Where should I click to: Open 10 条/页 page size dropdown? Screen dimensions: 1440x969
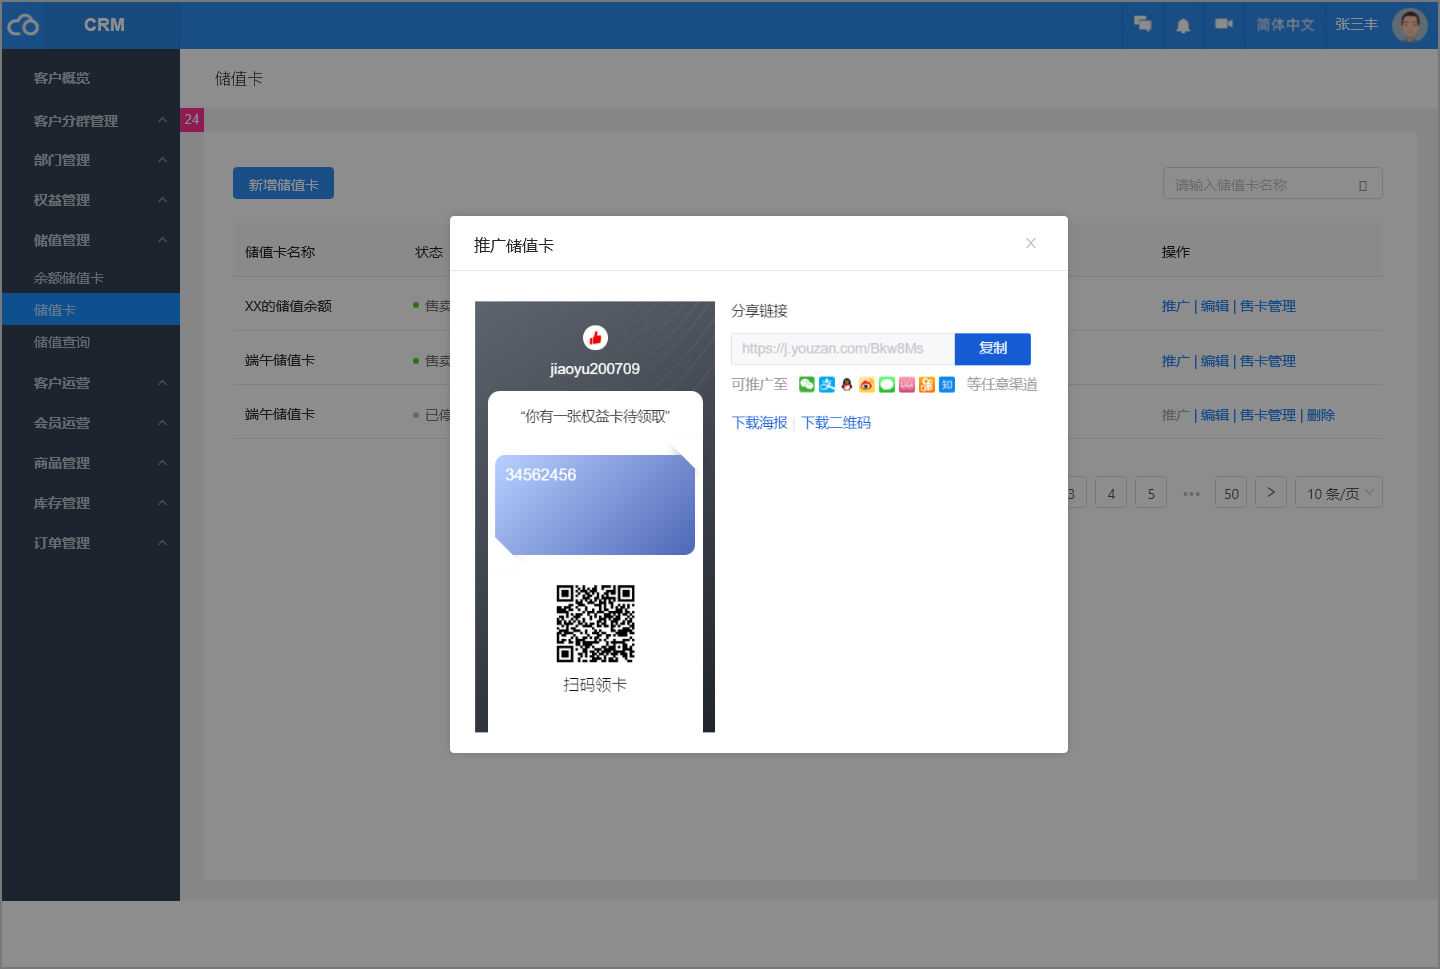tap(1339, 493)
